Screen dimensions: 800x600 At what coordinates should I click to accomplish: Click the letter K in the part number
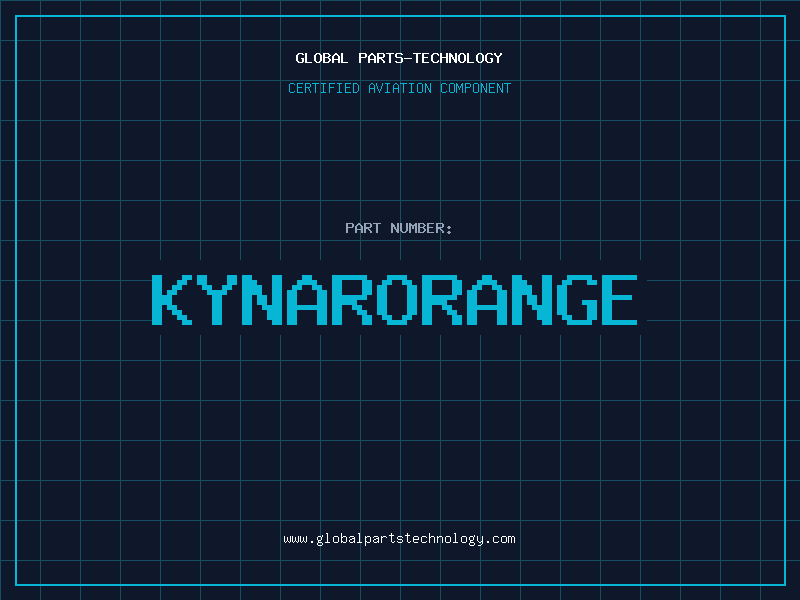click(x=171, y=299)
